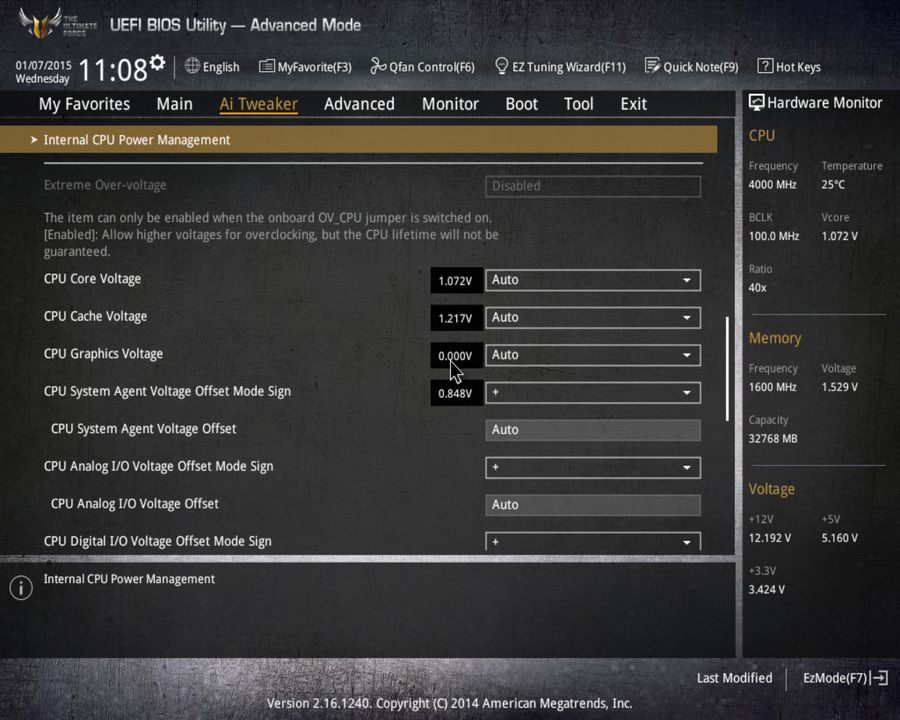The height and width of the screenshot is (720, 900).
Task: Click the Hardware Monitor screen icon
Action: coord(757,103)
